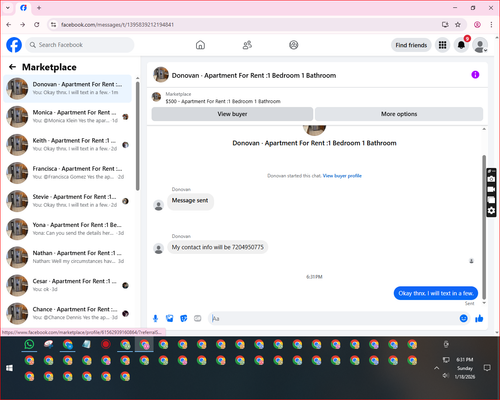Select the Yona conversation
Screen dimensions: 500x400
[67, 229]
